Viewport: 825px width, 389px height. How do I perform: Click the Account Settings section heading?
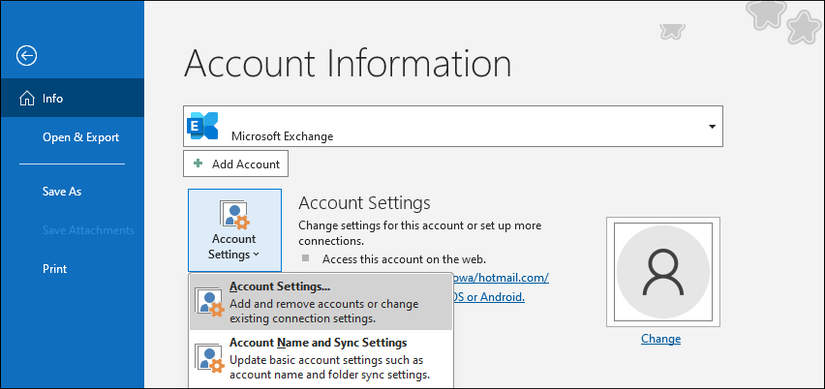[x=364, y=203]
